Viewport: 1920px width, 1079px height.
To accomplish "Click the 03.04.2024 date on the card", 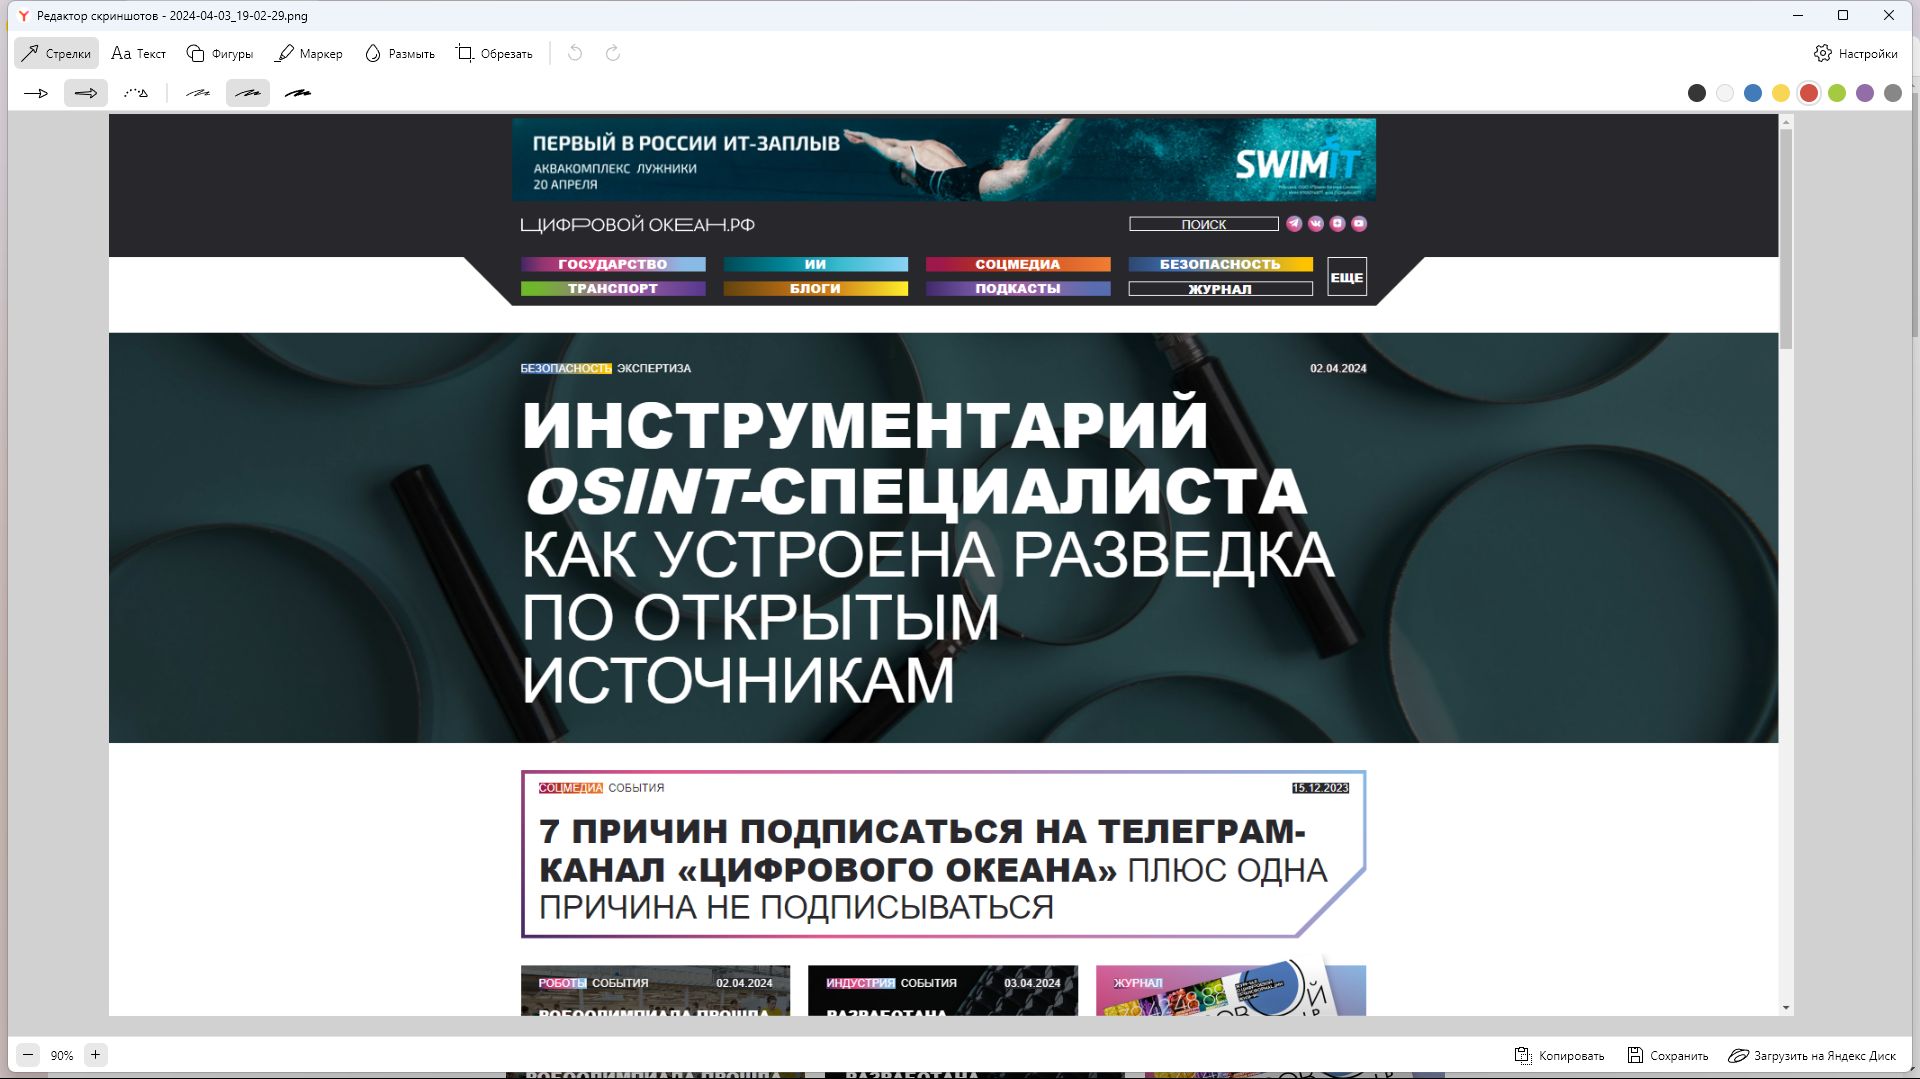I will pyautogui.click(x=1032, y=983).
